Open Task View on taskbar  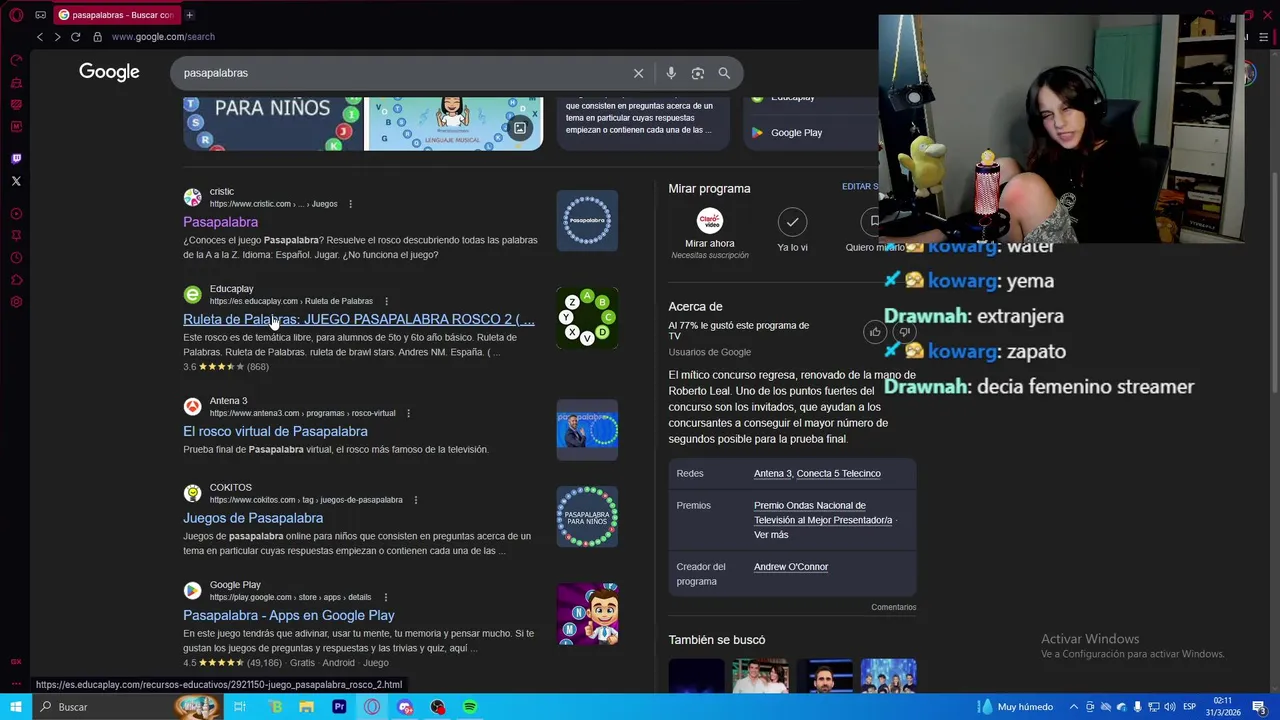point(240,707)
